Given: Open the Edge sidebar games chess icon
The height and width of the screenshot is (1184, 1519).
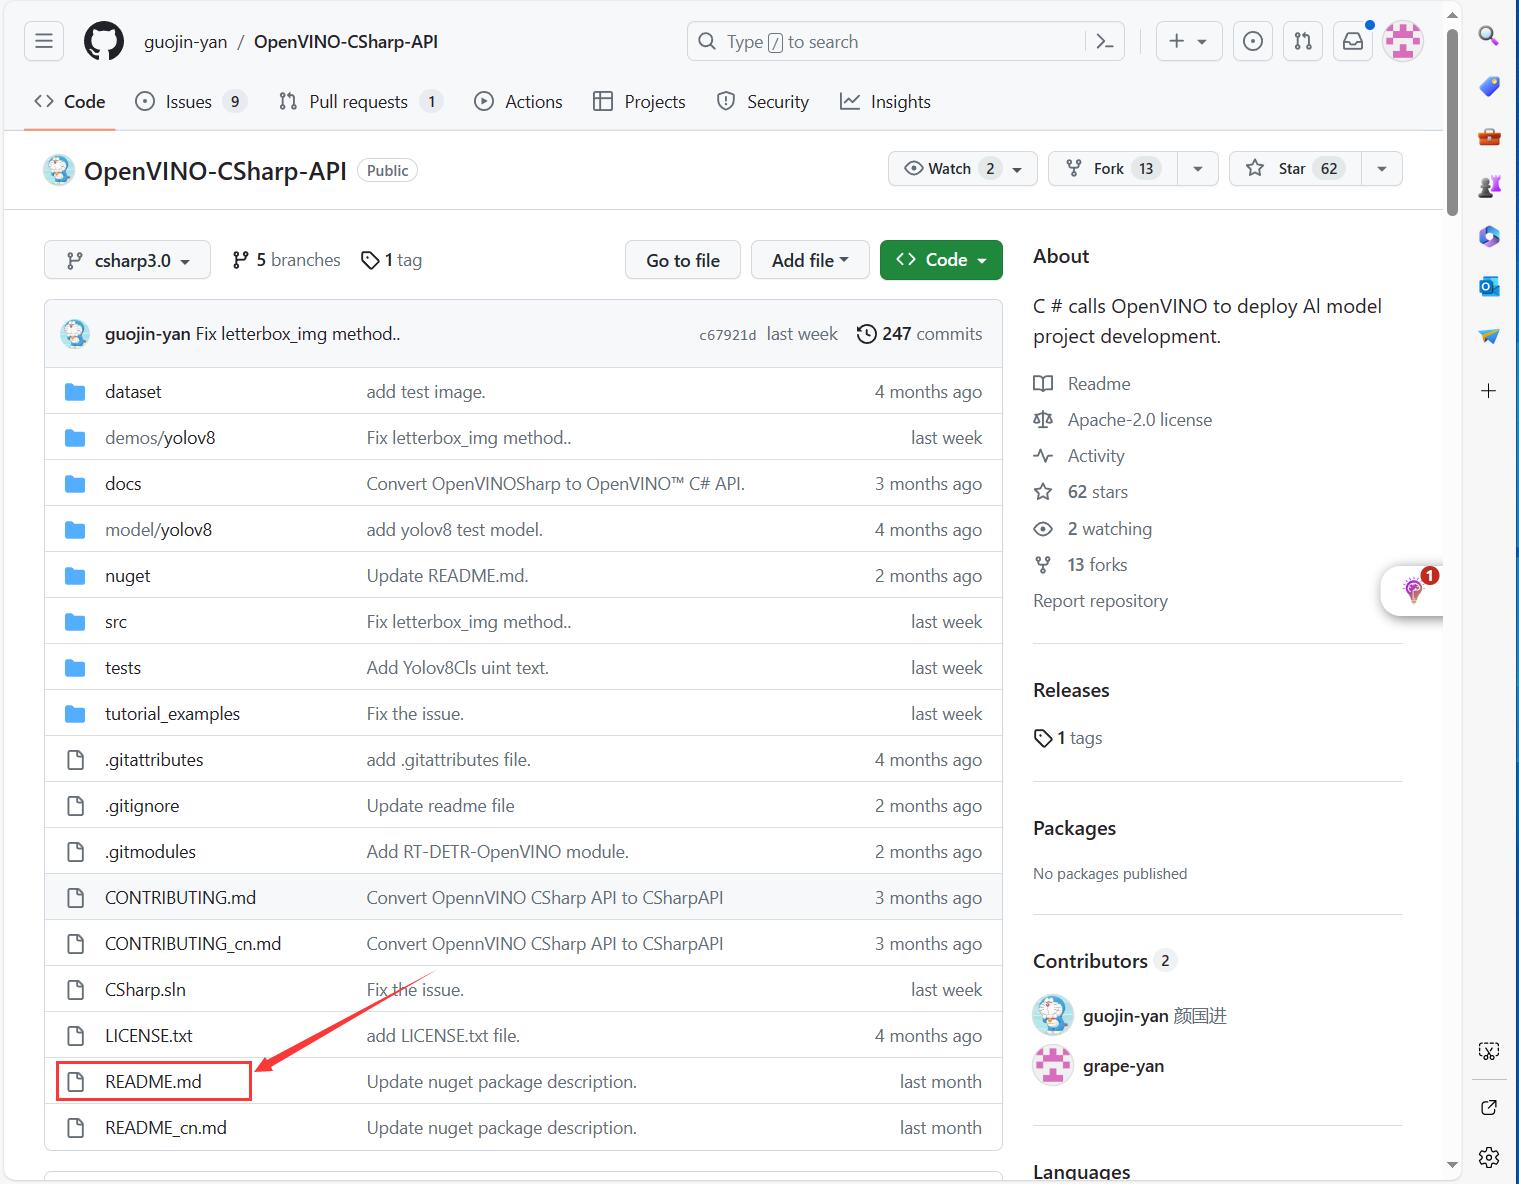Looking at the screenshot, I should [x=1489, y=187].
